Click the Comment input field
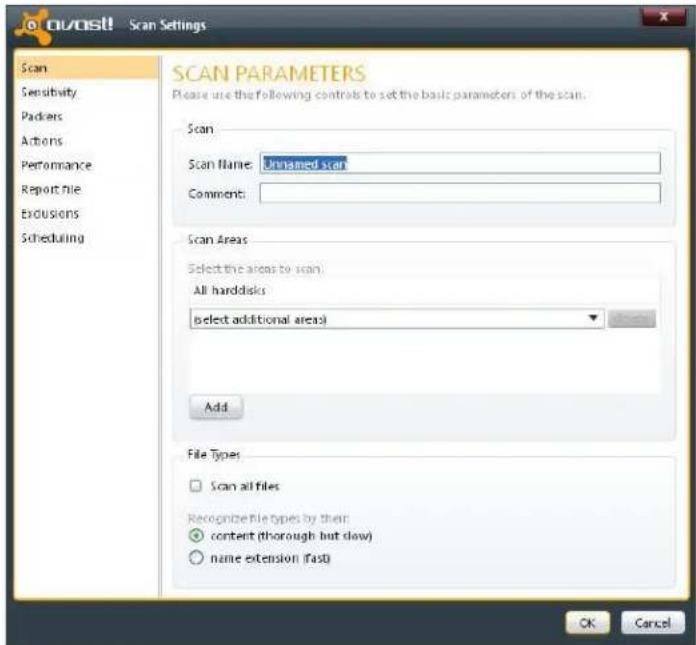 pos(460,193)
